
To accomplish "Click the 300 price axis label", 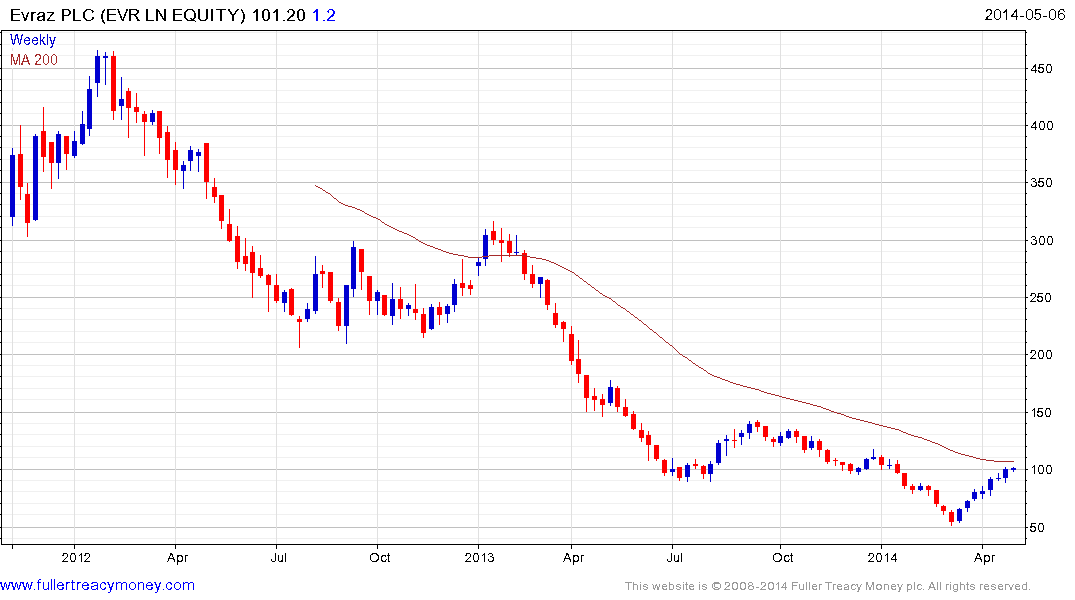I will click(x=1042, y=241).
